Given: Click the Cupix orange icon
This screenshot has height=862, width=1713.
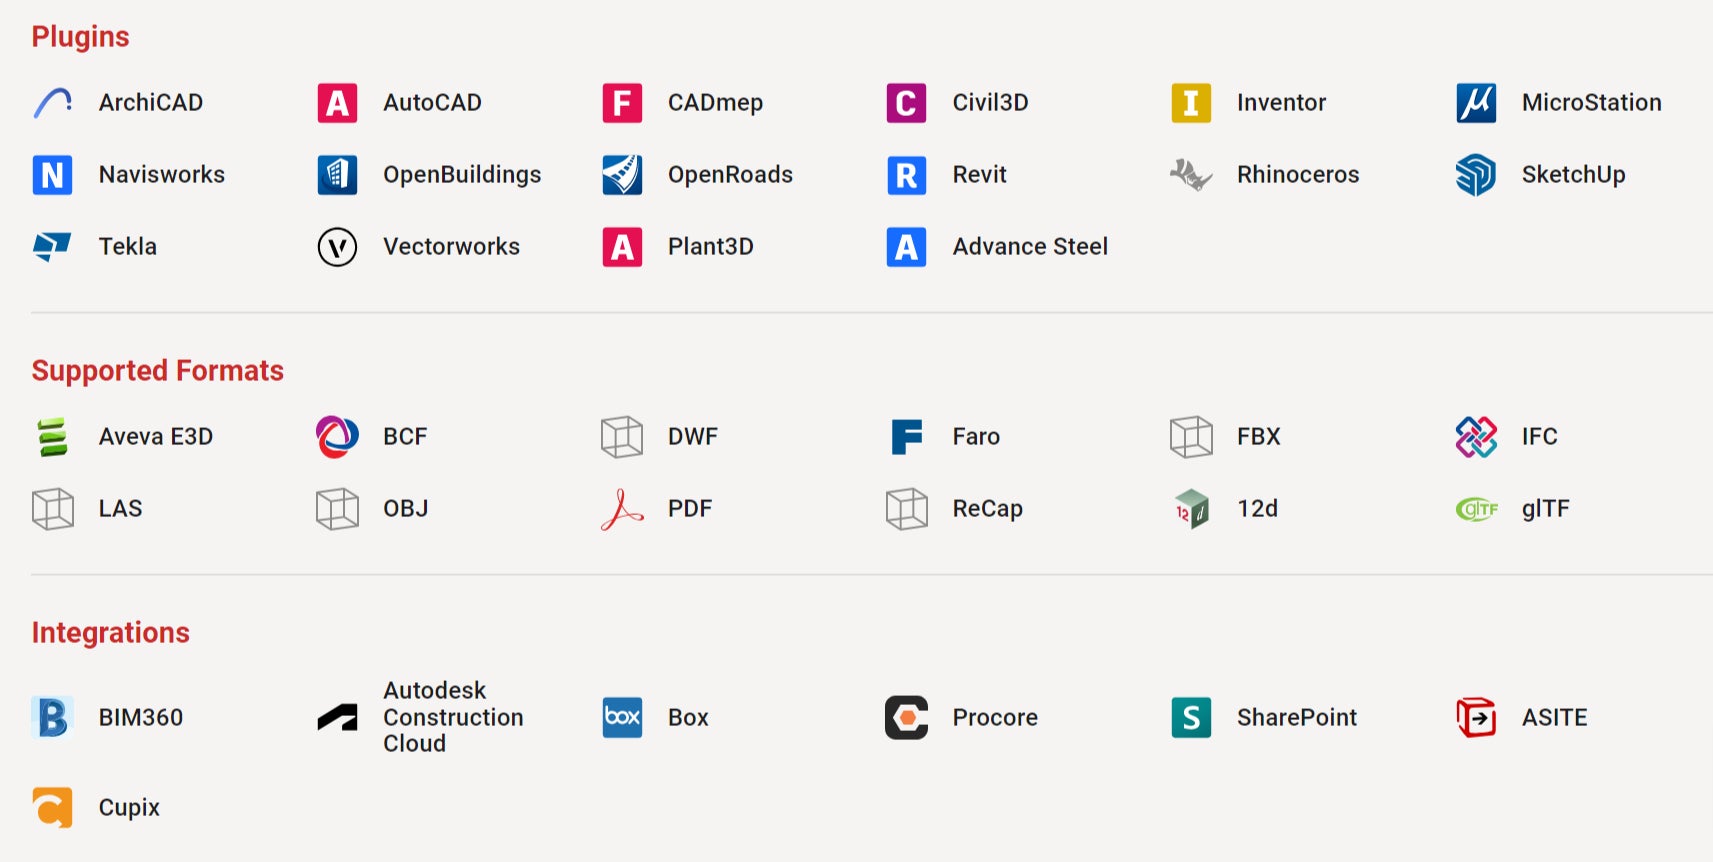Looking at the screenshot, I should pos(53,807).
